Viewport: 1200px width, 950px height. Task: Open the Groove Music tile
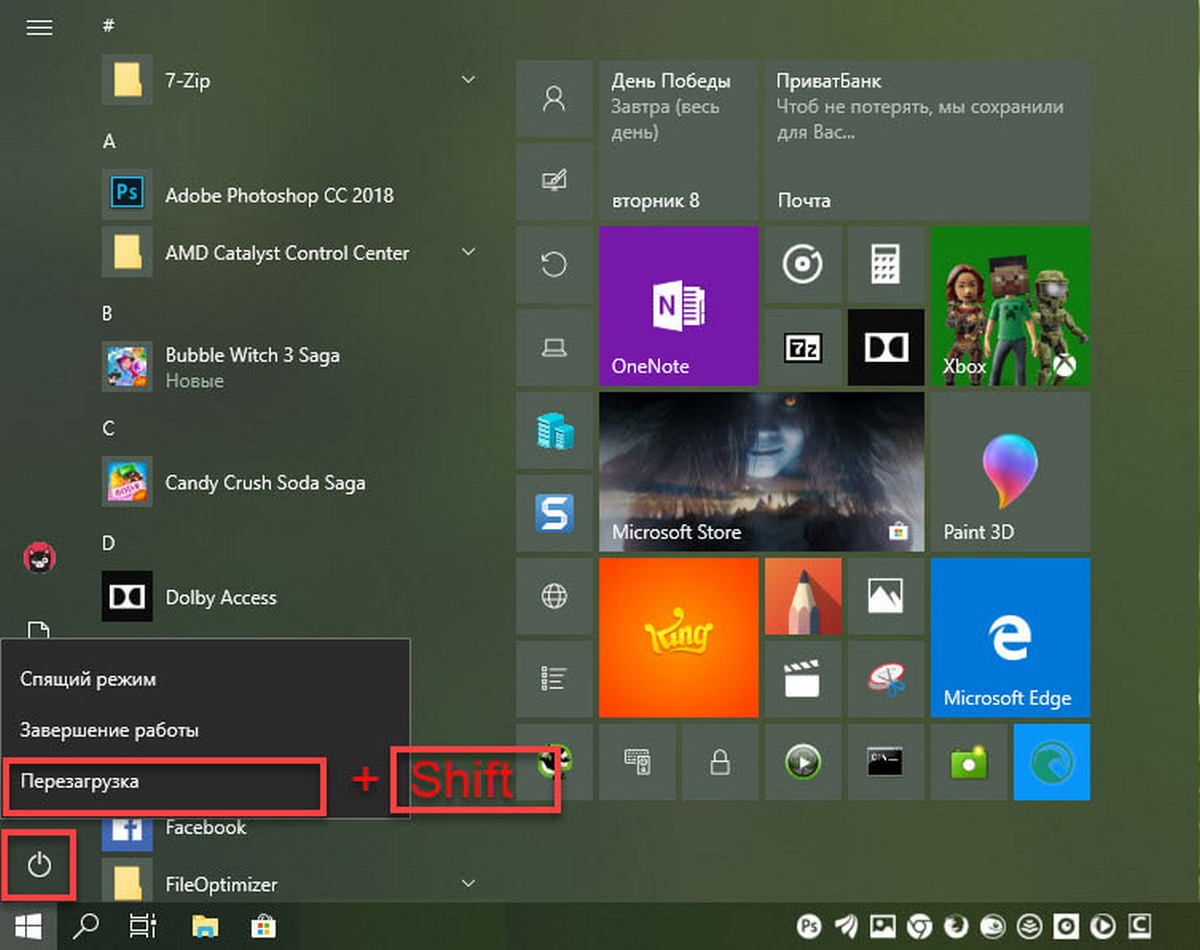[x=801, y=264]
